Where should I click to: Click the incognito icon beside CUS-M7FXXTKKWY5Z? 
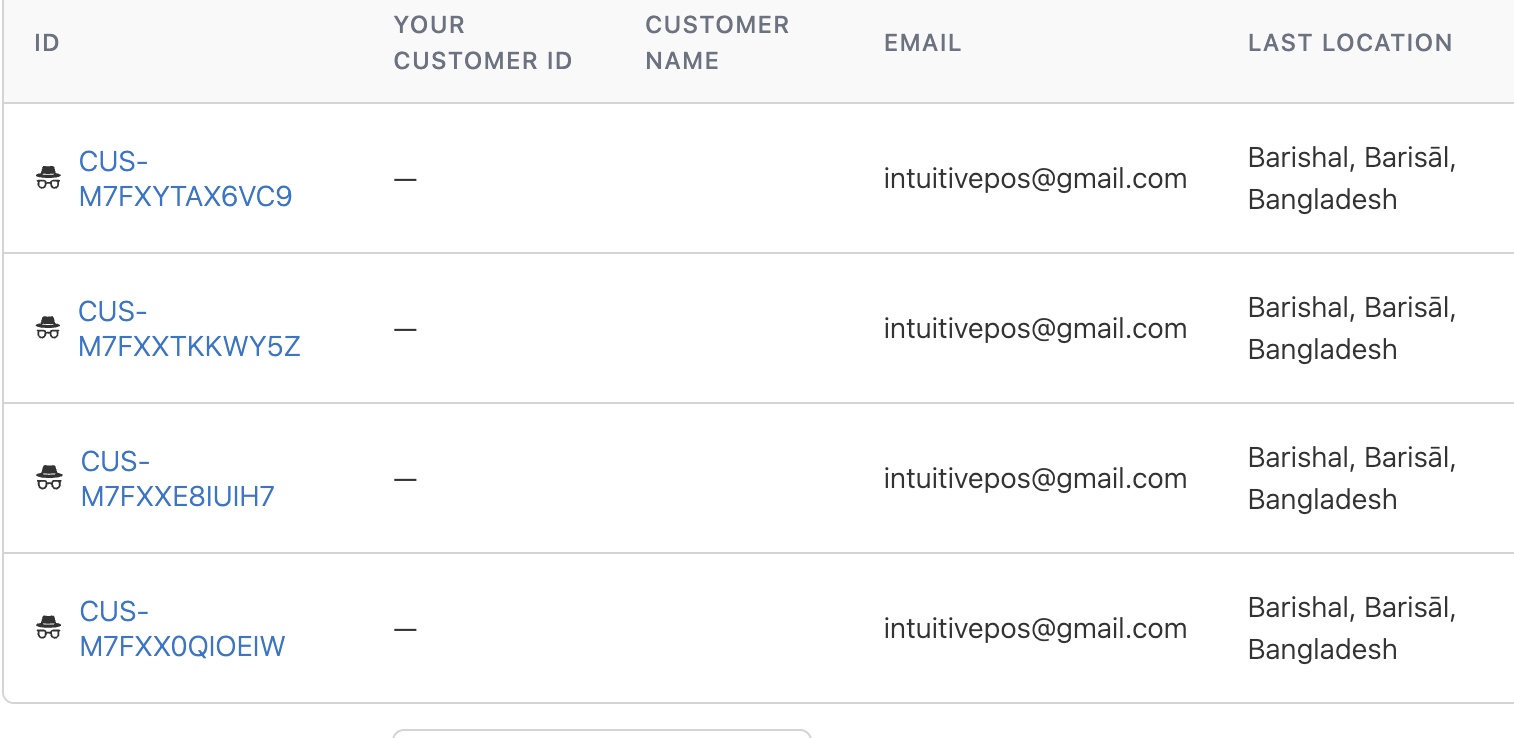(x=48, y=328)
